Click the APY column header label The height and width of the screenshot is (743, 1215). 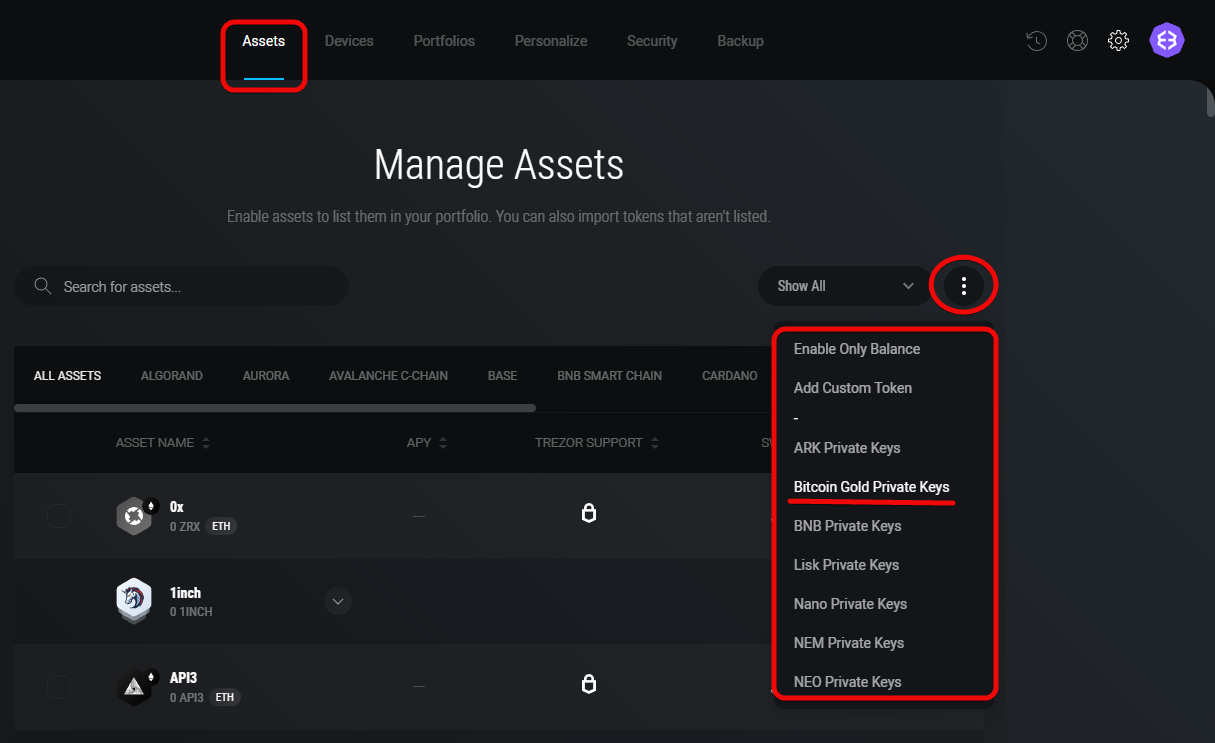pos(419,443)
